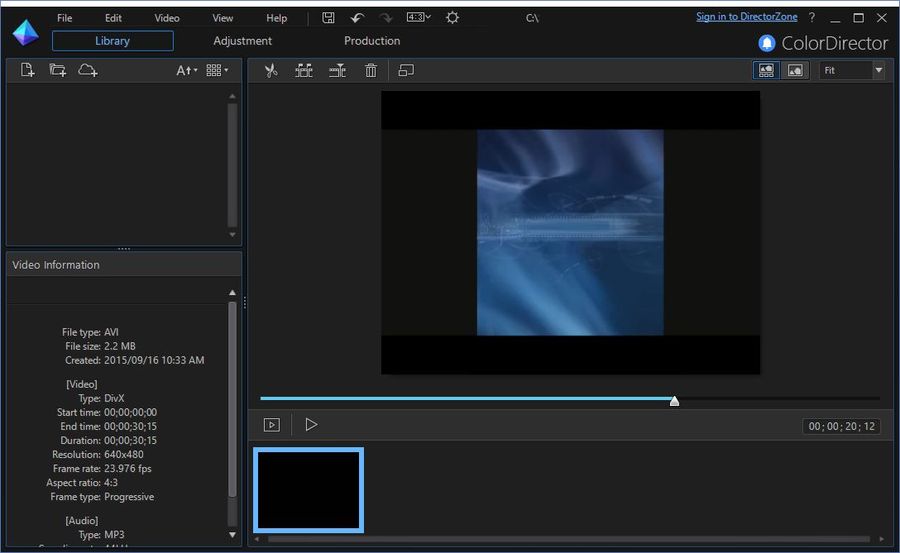Click the Sign in to DirectorZone link

point(746,17)
